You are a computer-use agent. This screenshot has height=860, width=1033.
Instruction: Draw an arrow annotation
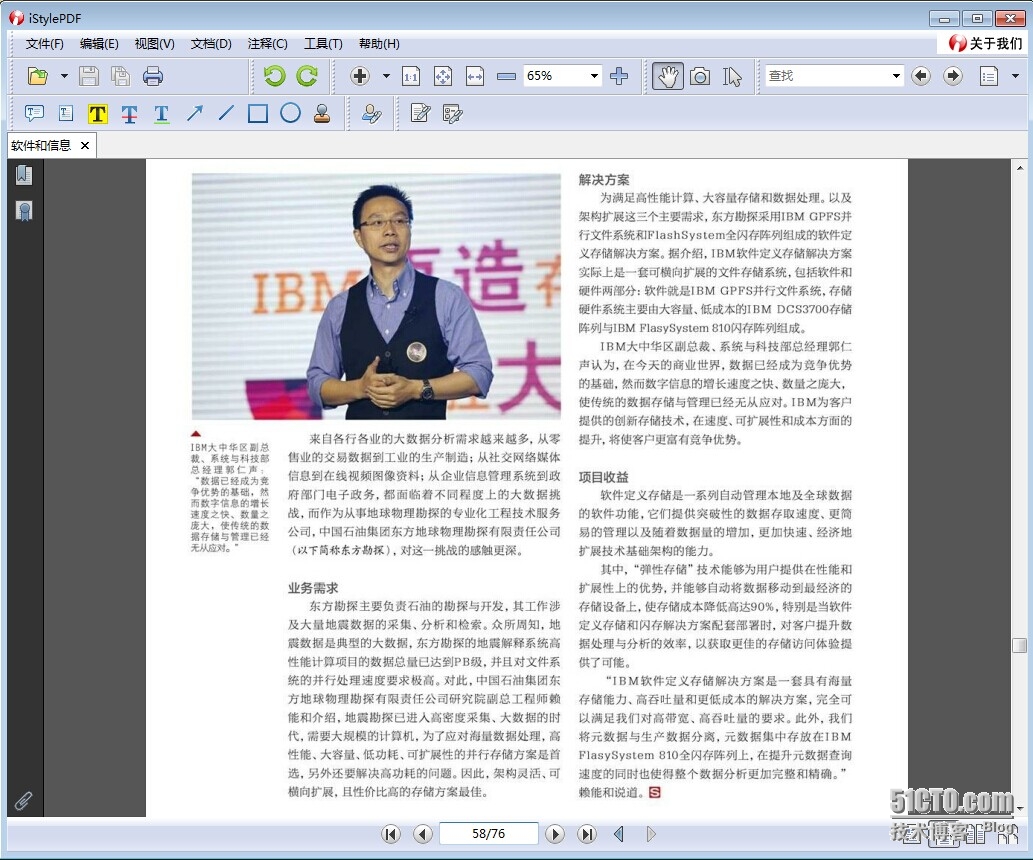[194, 113]
